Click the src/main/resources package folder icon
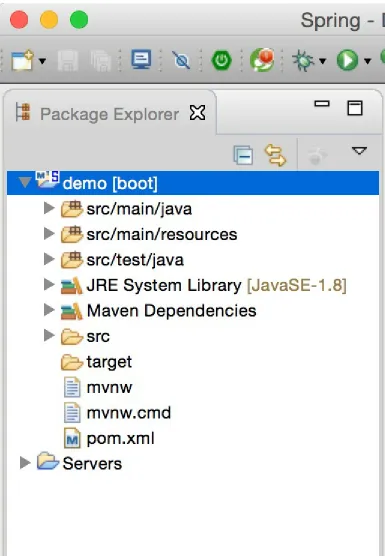The image size is (385, 556). click(72, 234)
